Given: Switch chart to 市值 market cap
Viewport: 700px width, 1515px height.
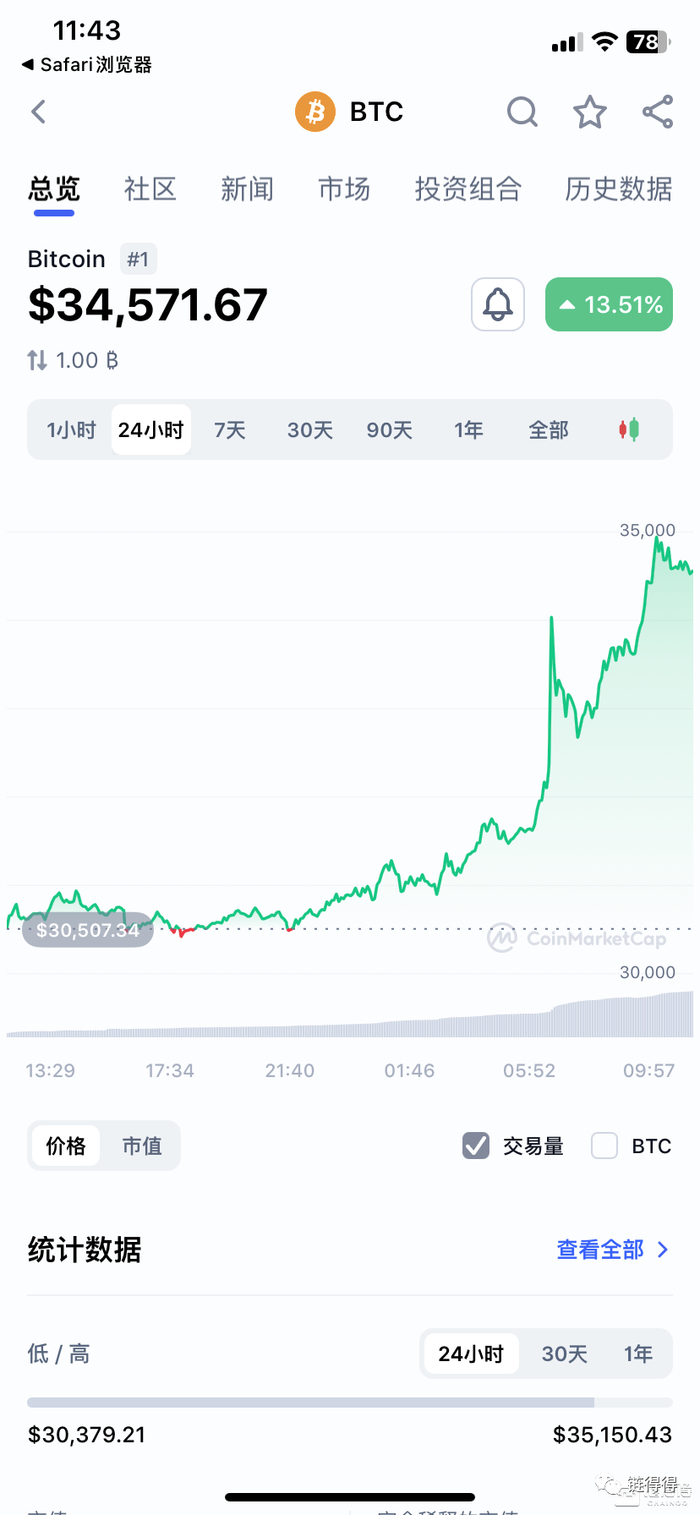Looking at the screenshot, I should [141, 1146].
